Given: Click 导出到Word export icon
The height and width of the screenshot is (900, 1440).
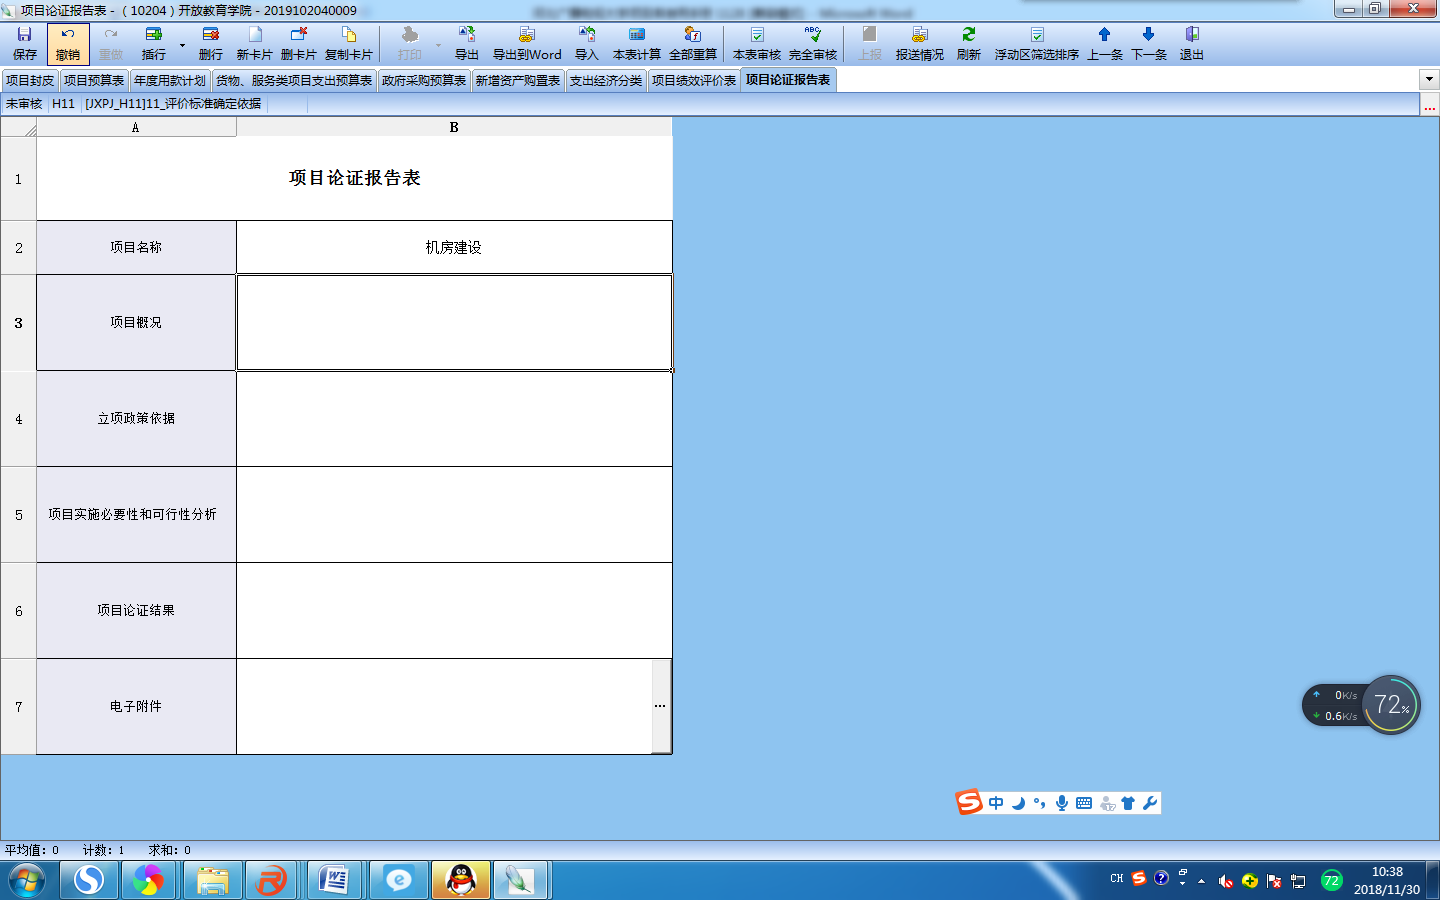Looking at the screenshot, I should [x=526, y=44].
